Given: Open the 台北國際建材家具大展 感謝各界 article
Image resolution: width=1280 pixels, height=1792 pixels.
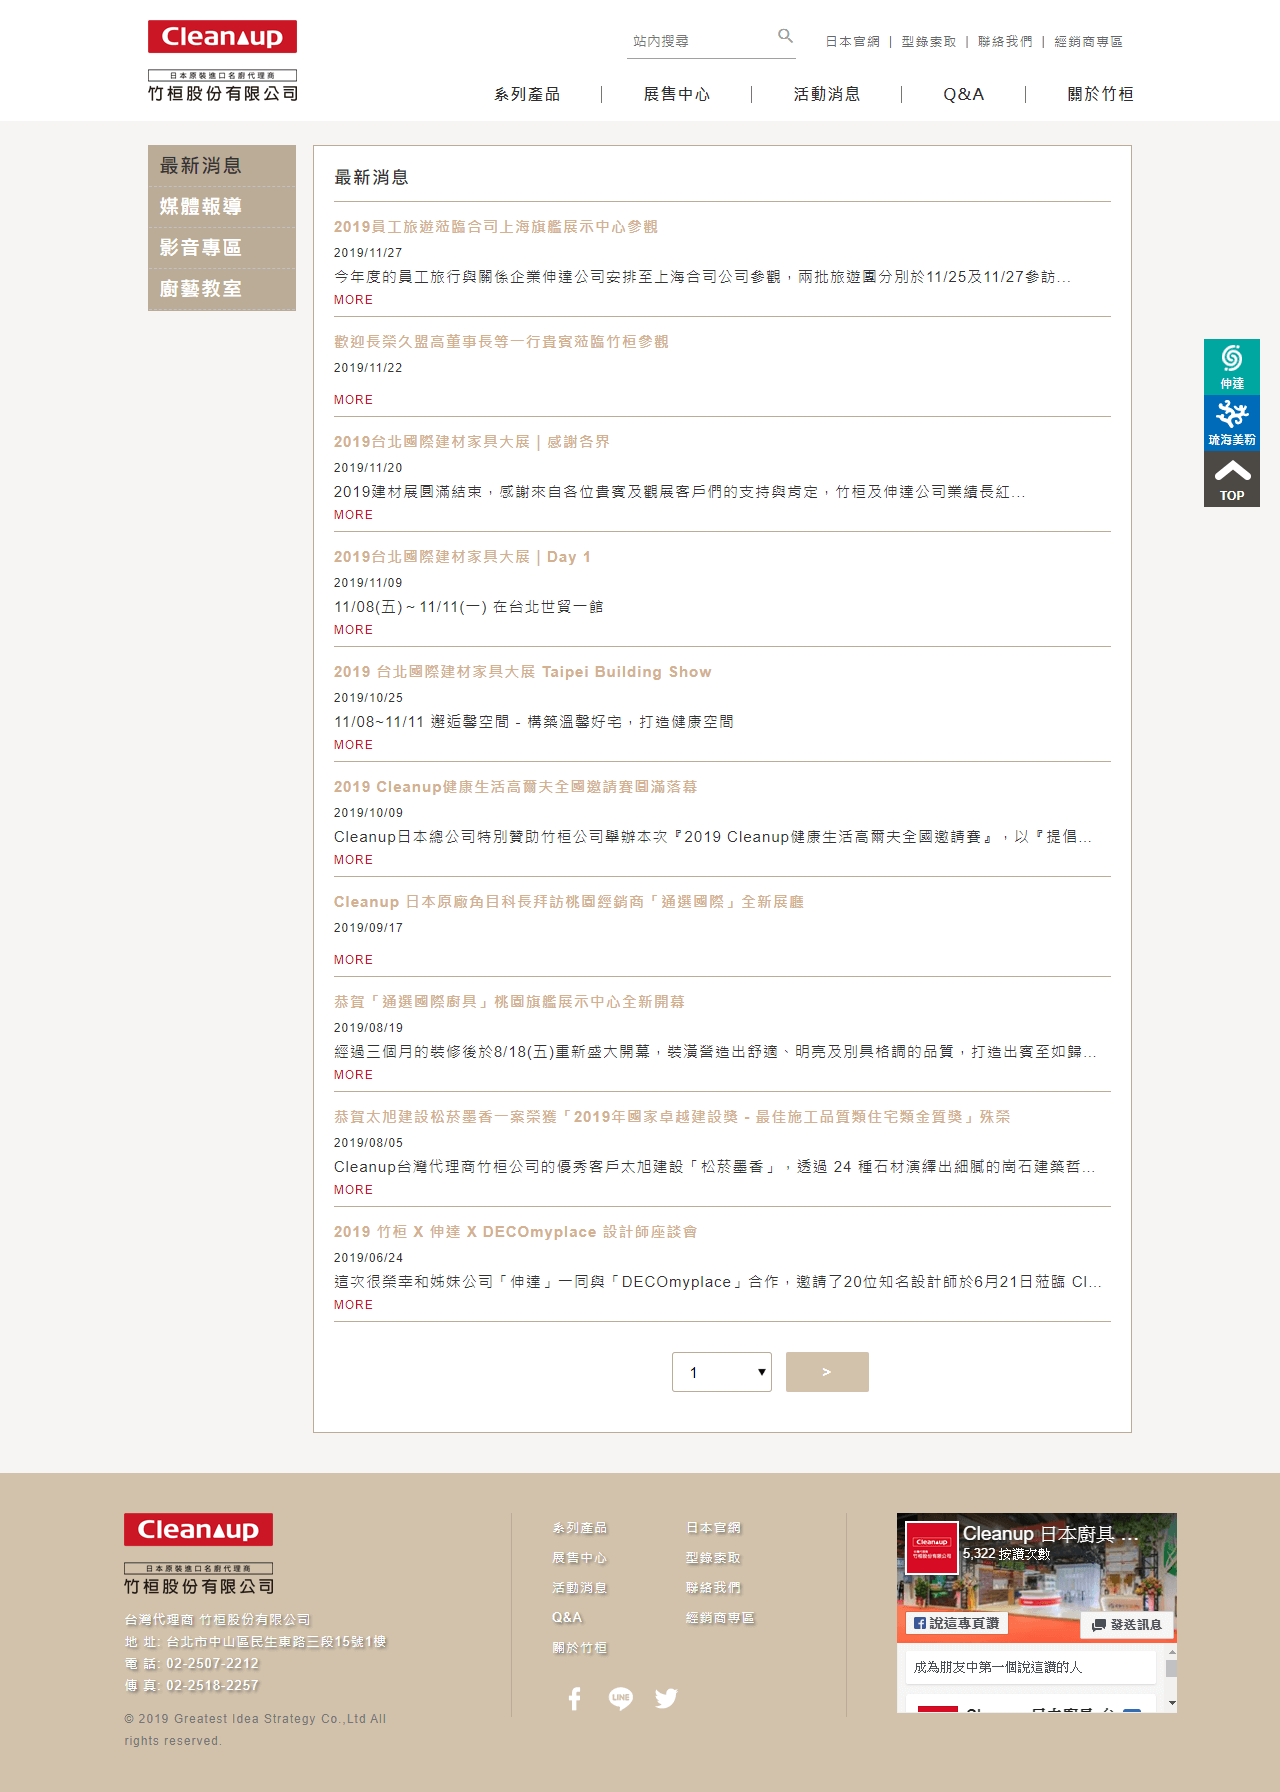Looking at the screenshot, I should [472, 442].
